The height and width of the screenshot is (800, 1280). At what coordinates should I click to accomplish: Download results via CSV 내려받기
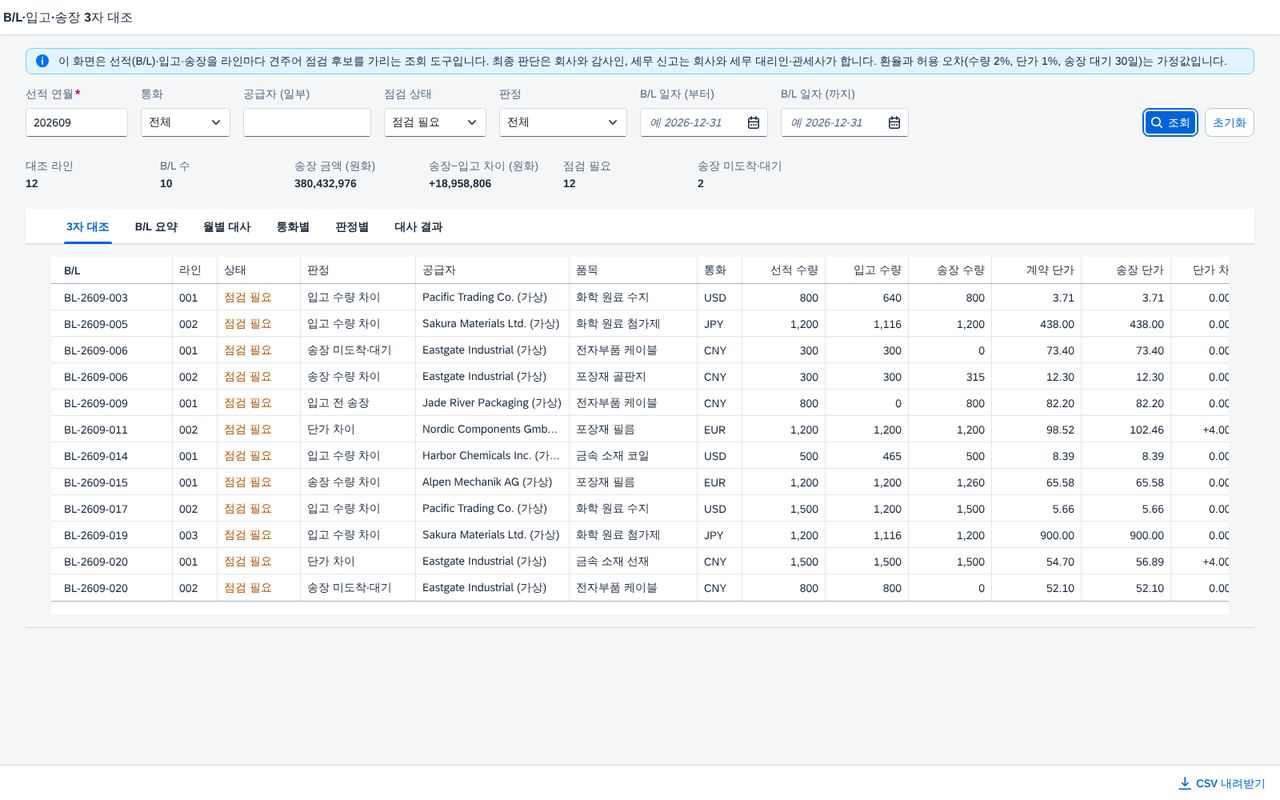(x=1221, y=783)
